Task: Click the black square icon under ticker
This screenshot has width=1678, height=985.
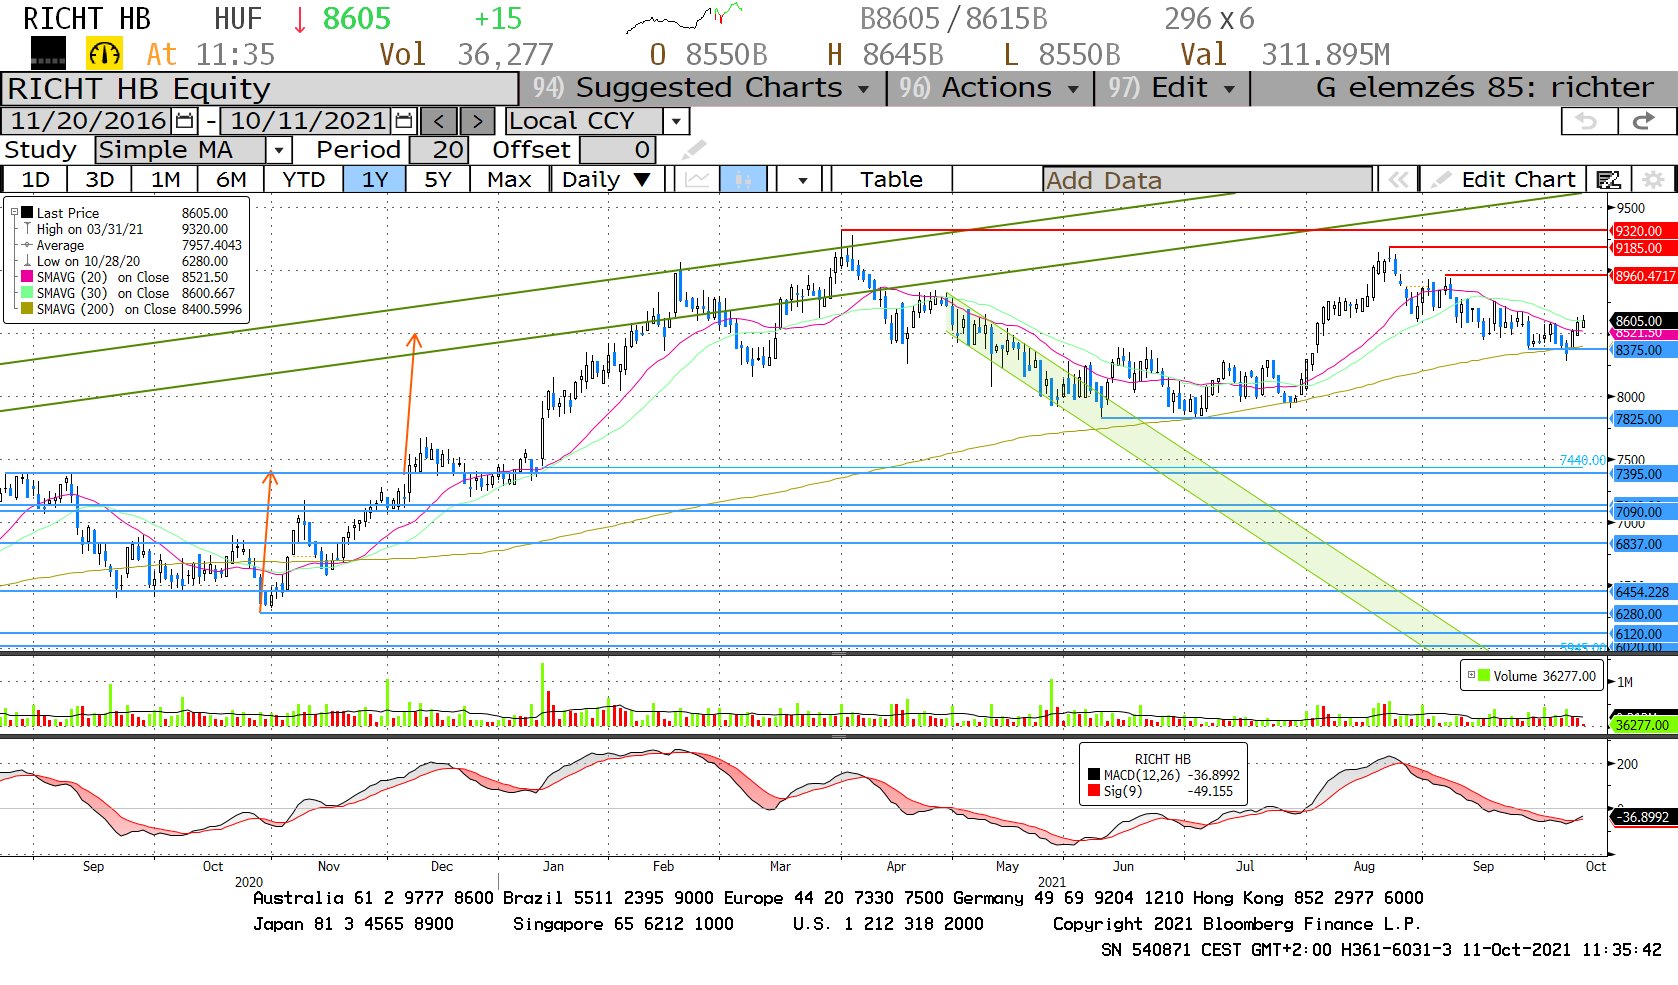Action: pyautogui.click(x=48, y=53)
